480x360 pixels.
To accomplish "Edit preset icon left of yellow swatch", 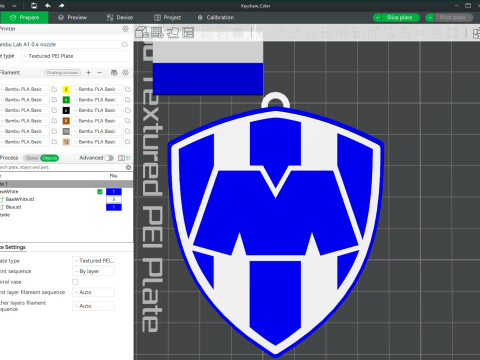I will (54, 89).
